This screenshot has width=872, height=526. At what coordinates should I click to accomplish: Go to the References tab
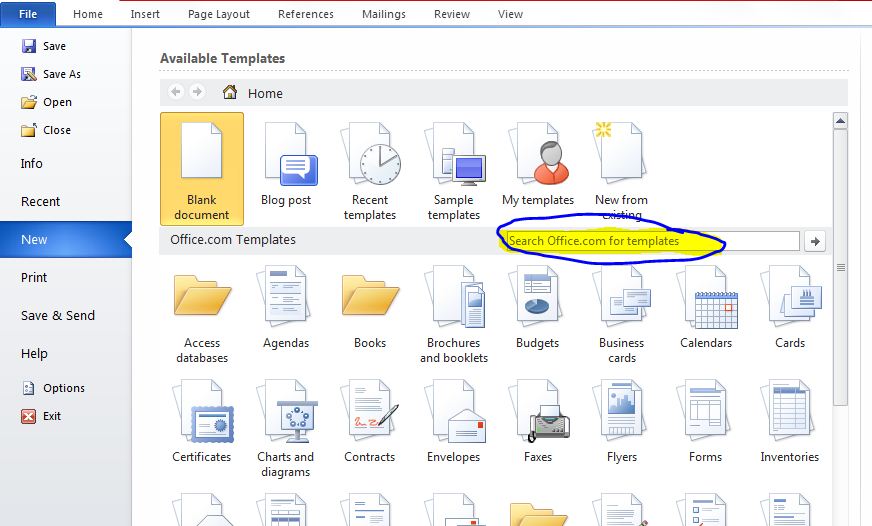(x=306, y=14)
